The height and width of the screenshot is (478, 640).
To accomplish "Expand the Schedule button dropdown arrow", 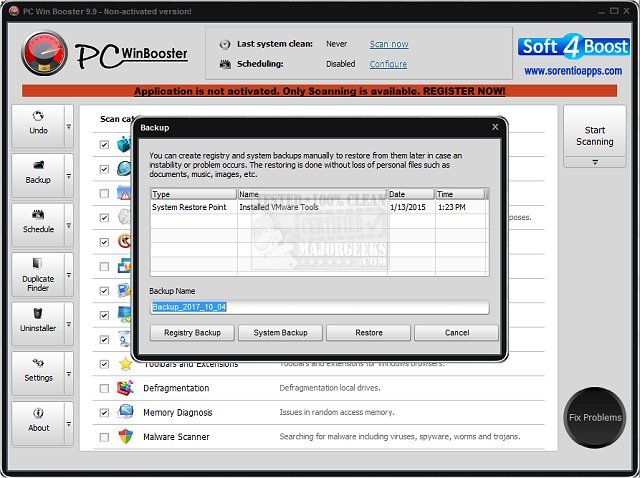I will pos(69,225).
